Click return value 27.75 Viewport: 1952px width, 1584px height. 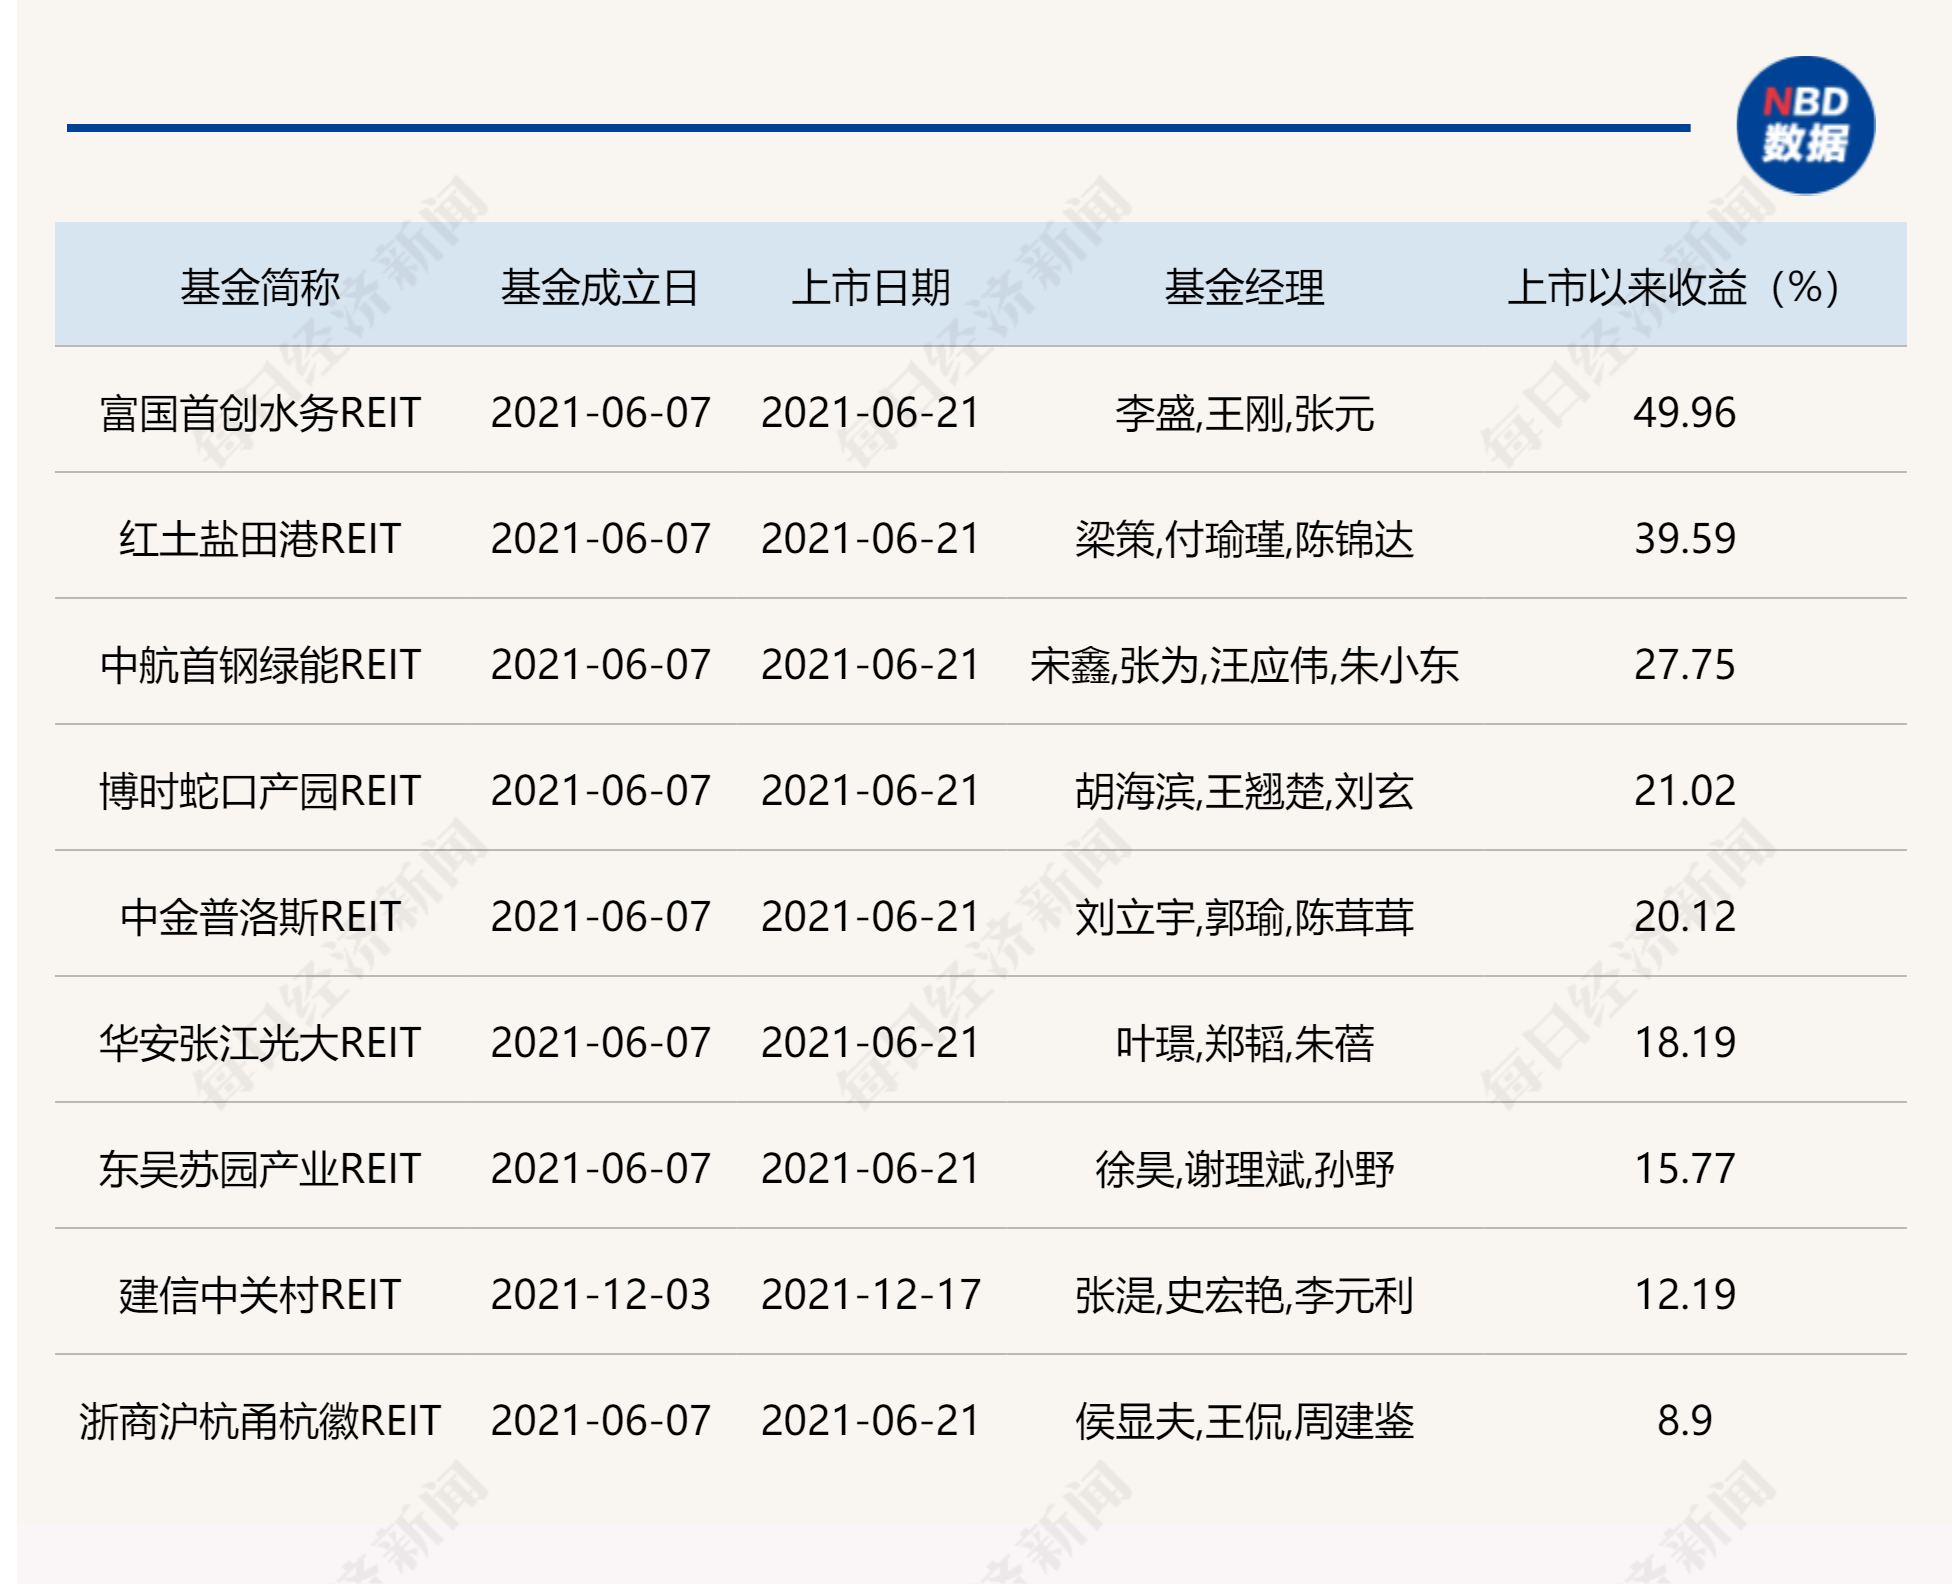1685,665
